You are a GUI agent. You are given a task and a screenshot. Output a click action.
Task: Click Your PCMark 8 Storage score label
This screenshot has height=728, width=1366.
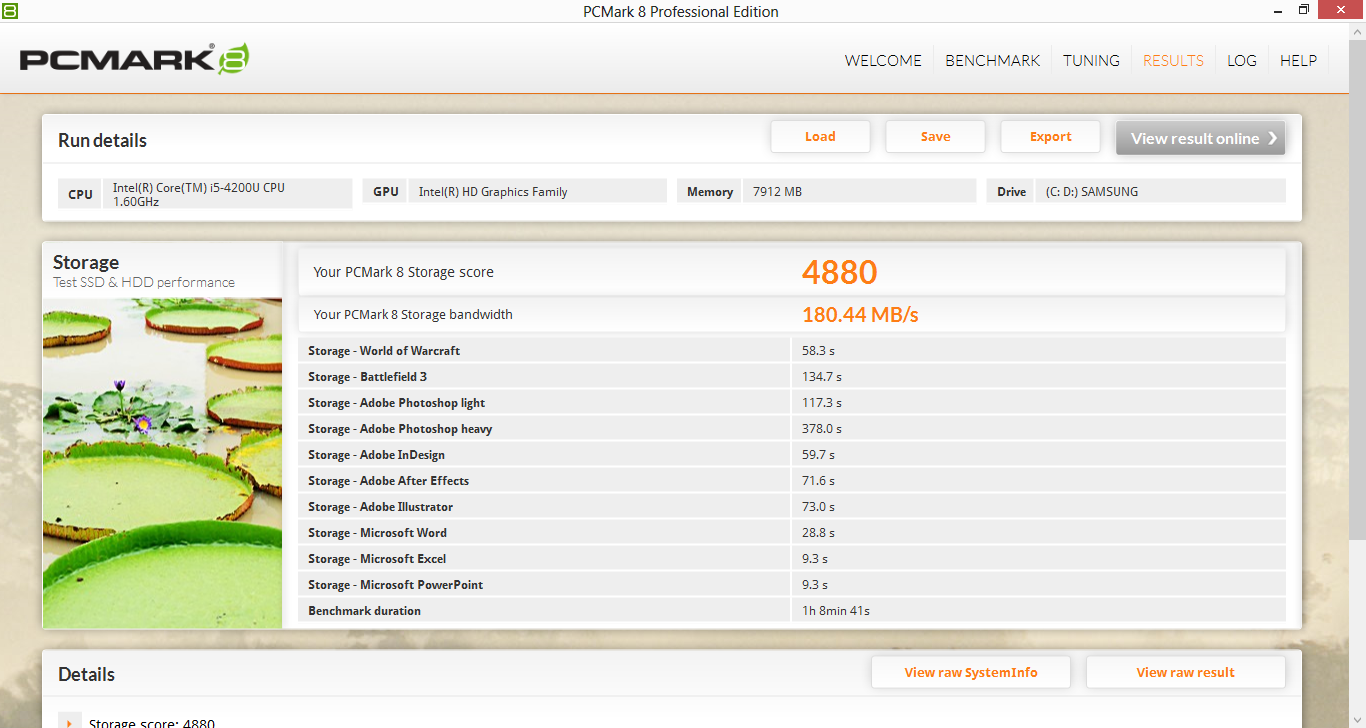[403, 272]
